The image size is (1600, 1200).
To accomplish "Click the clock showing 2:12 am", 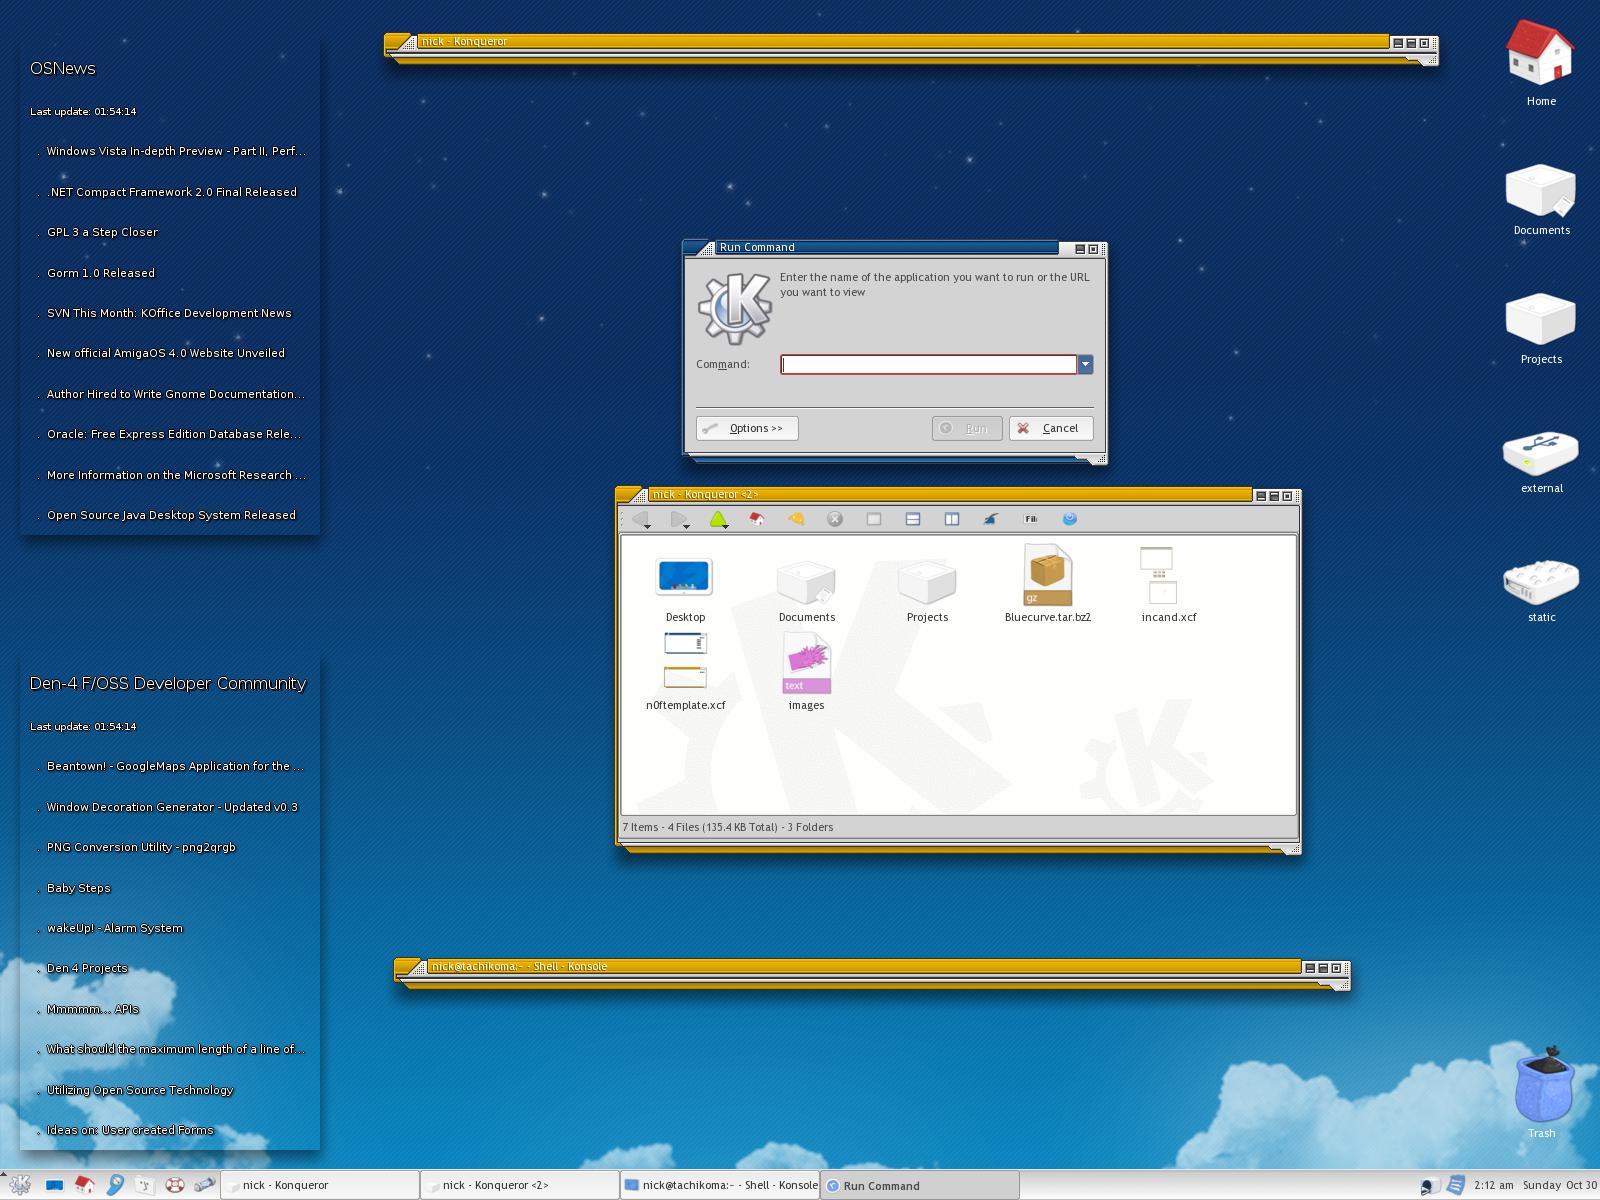I will pos(1493,1185).
